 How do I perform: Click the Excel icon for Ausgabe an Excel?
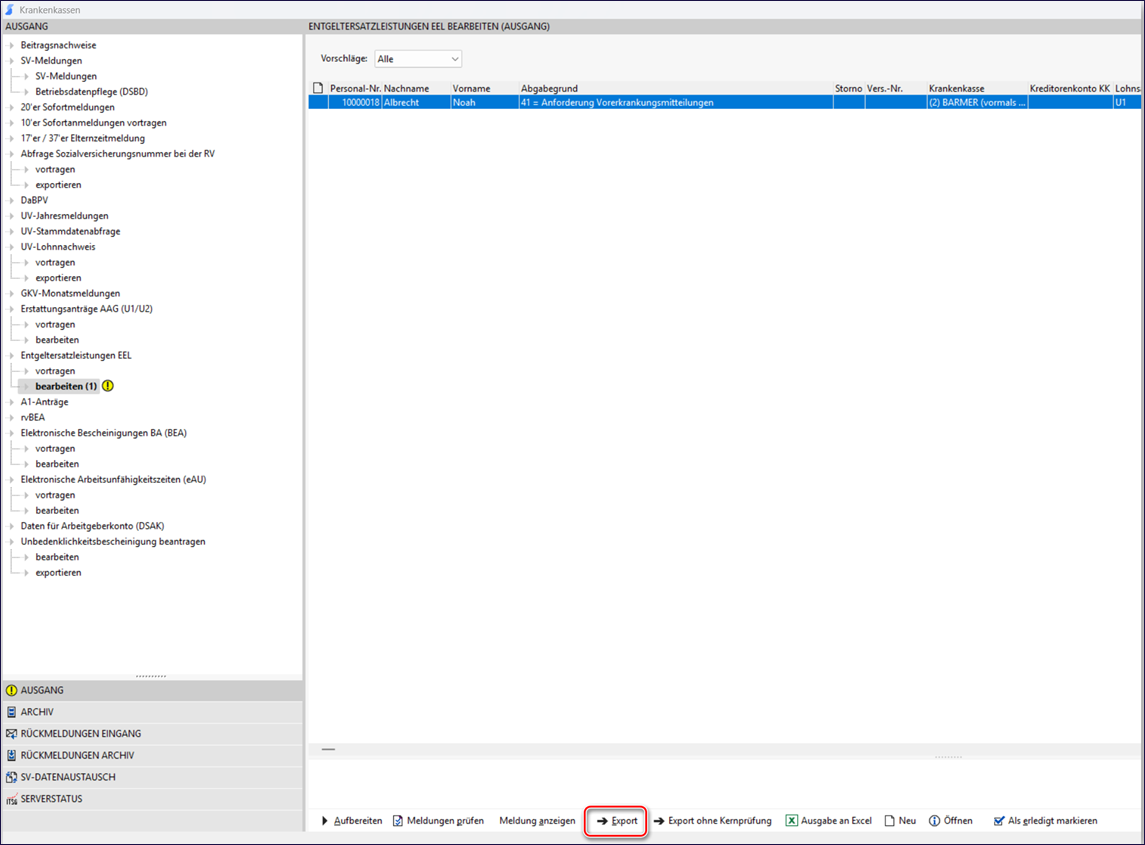pyautogui.click(x=791, y=821)
